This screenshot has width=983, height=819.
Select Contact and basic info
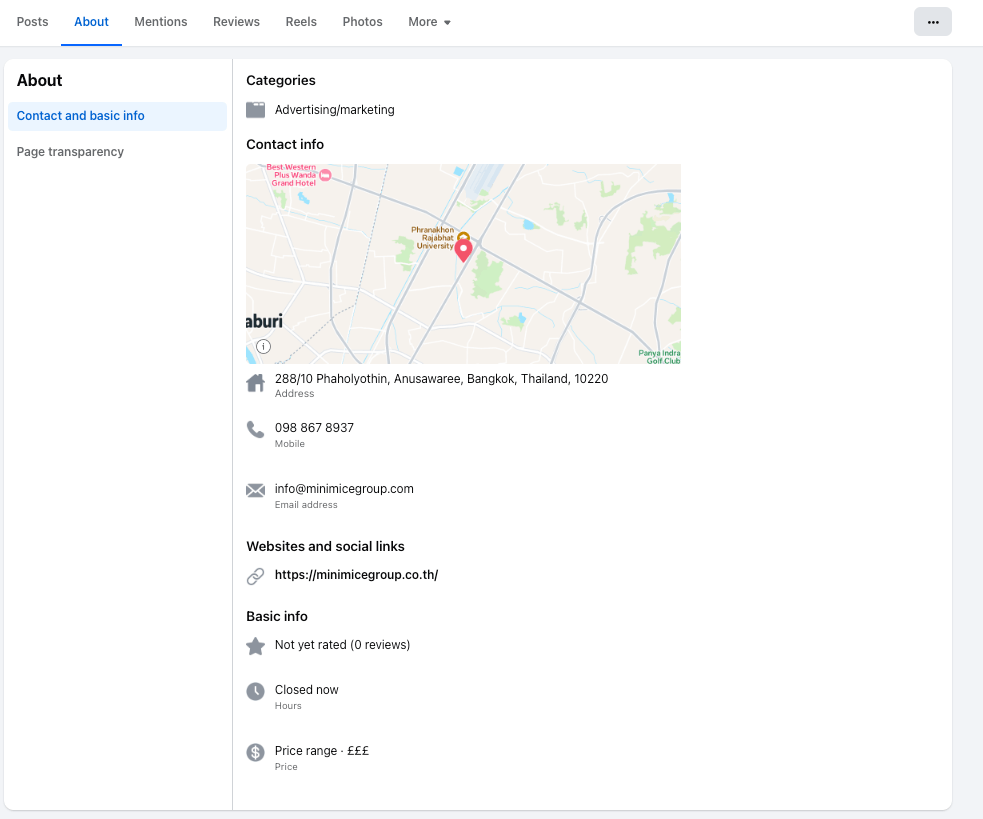pyautogui.click(x=81, y=116)
